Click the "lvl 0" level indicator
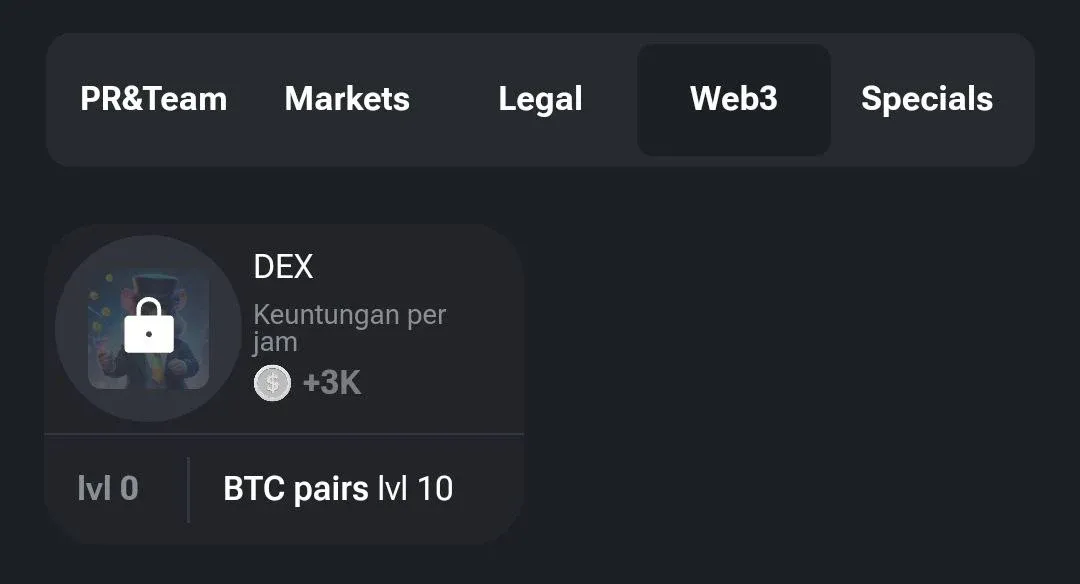This screenshot has width=1080, height=584. (x=108, y=489)
